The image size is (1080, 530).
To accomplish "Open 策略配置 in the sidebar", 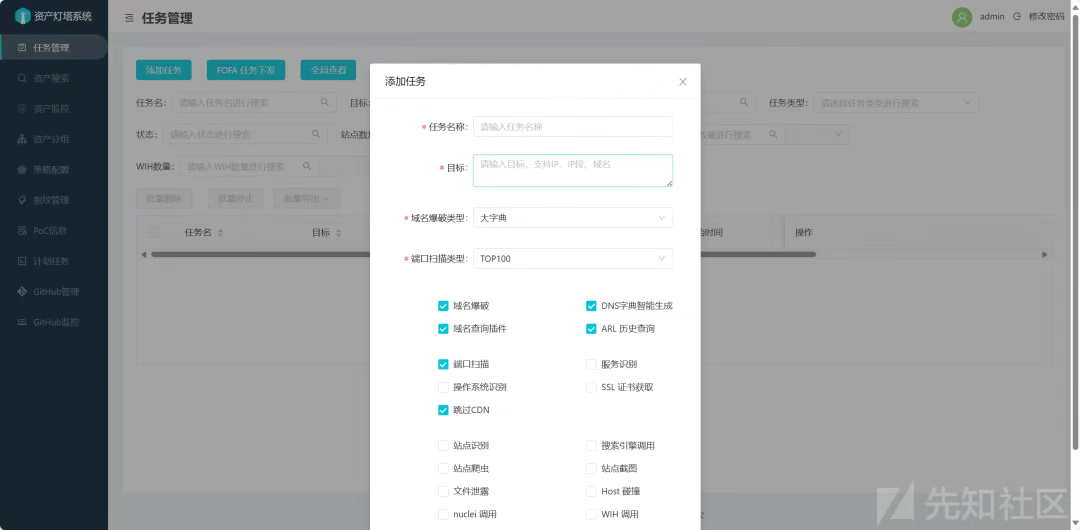I will [53, 170].
